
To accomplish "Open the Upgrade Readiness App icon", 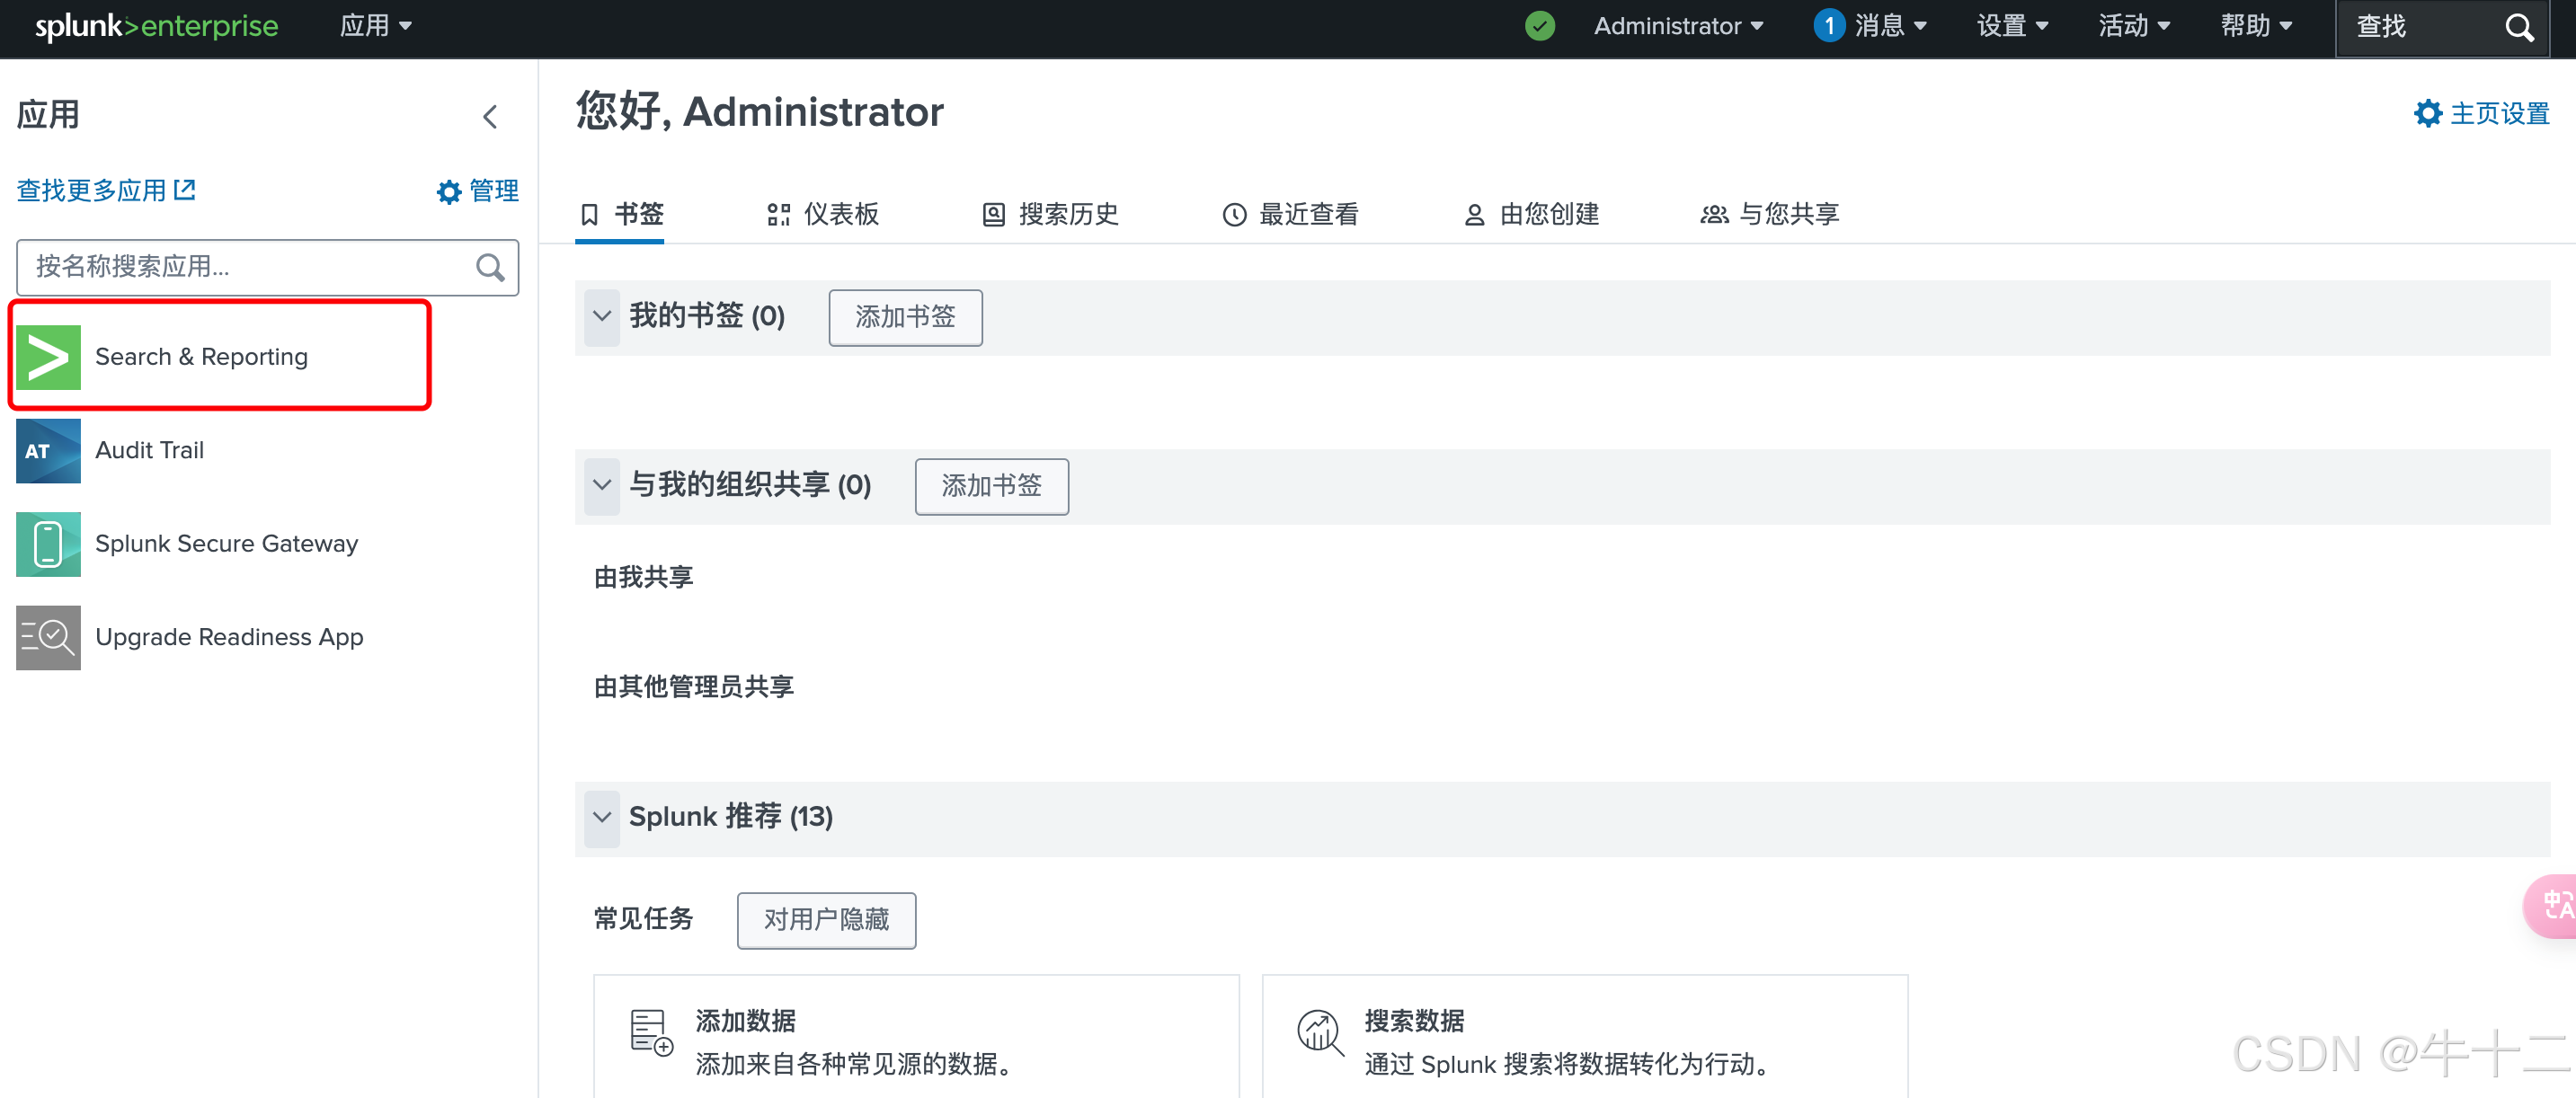I will 48,637.
